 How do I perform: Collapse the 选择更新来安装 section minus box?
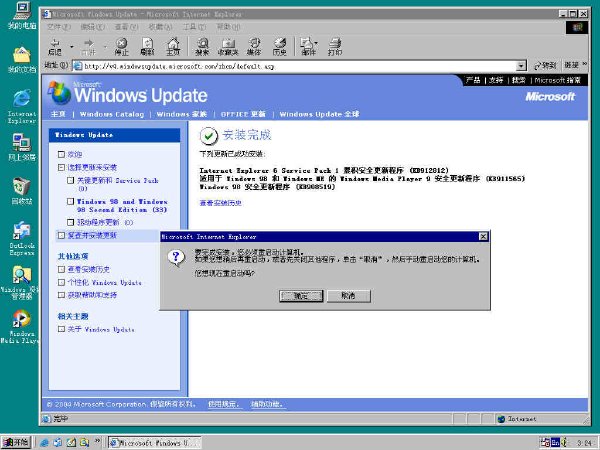coord(61,167)
